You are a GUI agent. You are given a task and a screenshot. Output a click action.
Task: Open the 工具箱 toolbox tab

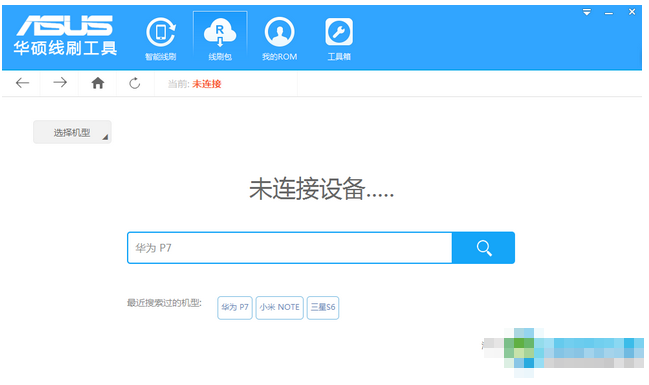pos(339,39)
